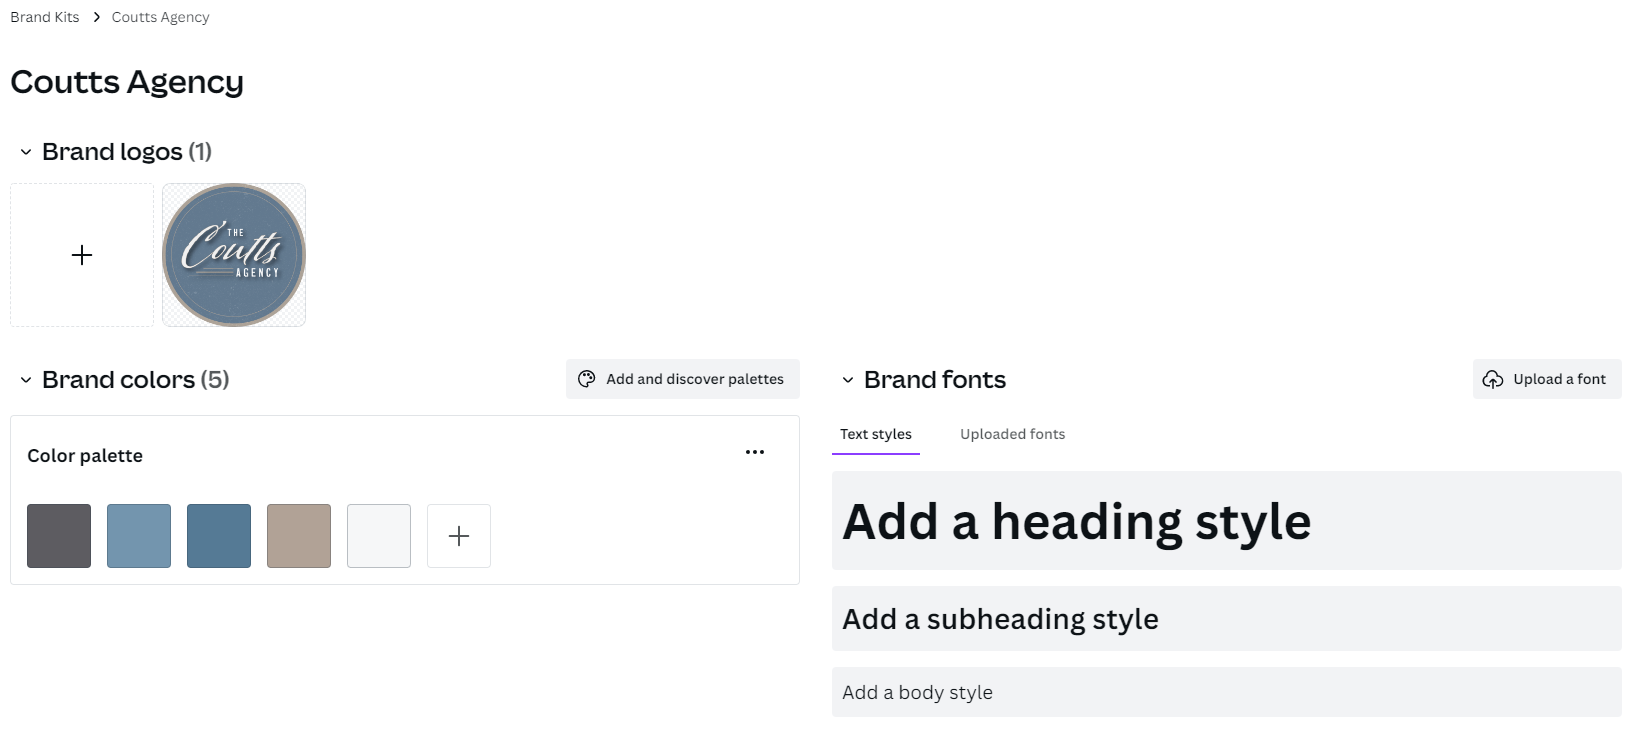1637x737 pixels.
Task: Click Add a heading style
Action: pyautogui.click(x=1227, y=521)
